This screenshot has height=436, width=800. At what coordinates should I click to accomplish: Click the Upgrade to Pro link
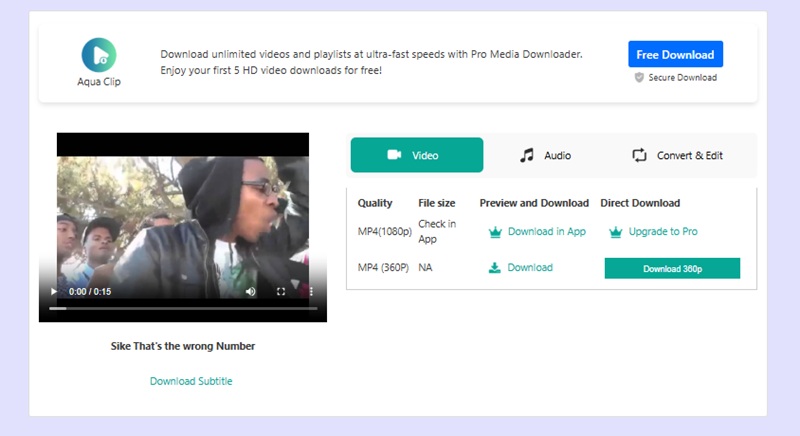pos(663,232)
